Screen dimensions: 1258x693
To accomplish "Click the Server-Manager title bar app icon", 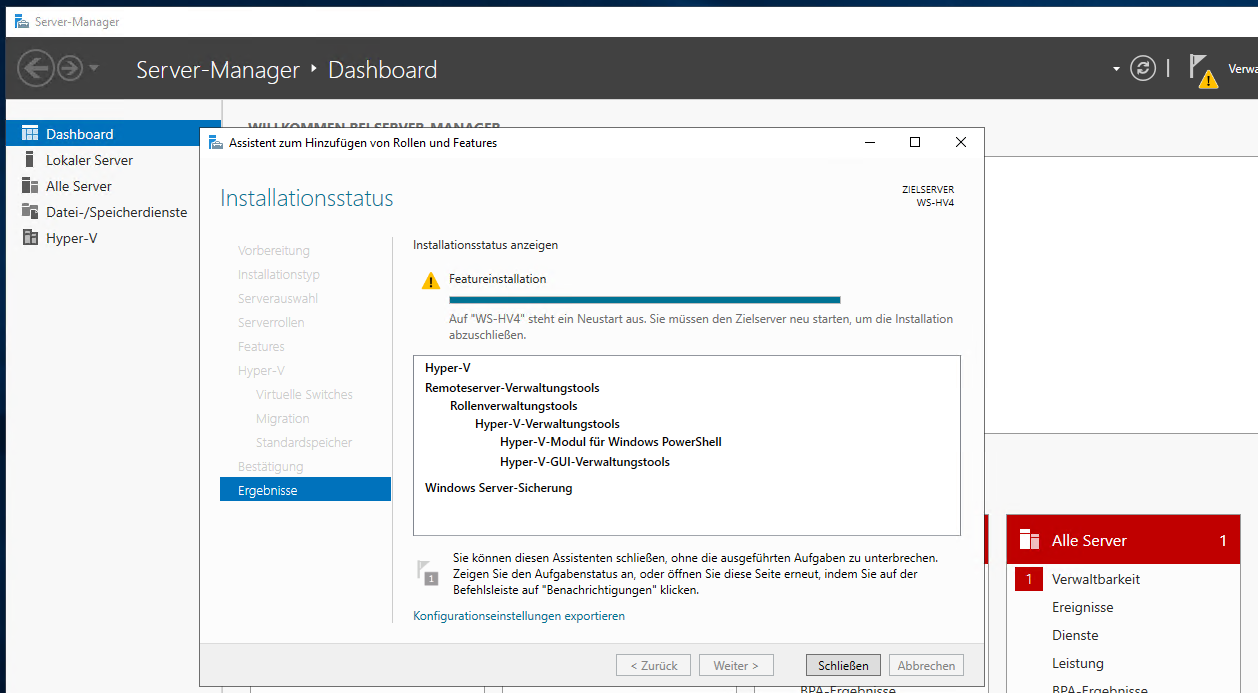I will click(21, 21).
